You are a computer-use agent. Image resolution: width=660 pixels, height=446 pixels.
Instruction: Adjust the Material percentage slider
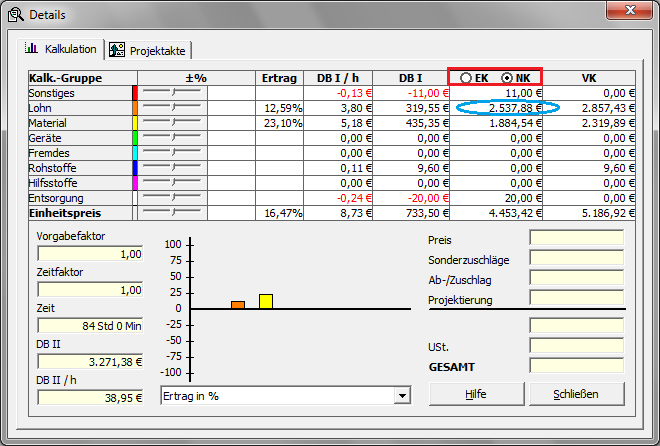(172, 123)
